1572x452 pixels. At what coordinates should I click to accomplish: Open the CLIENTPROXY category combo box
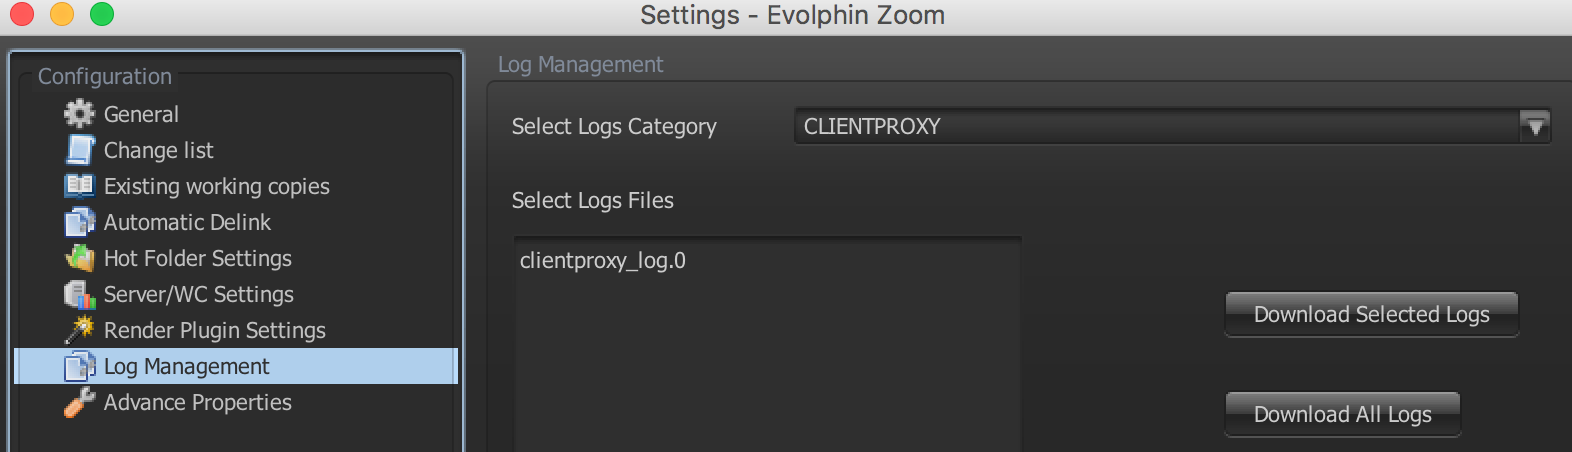click(1172, 126)
